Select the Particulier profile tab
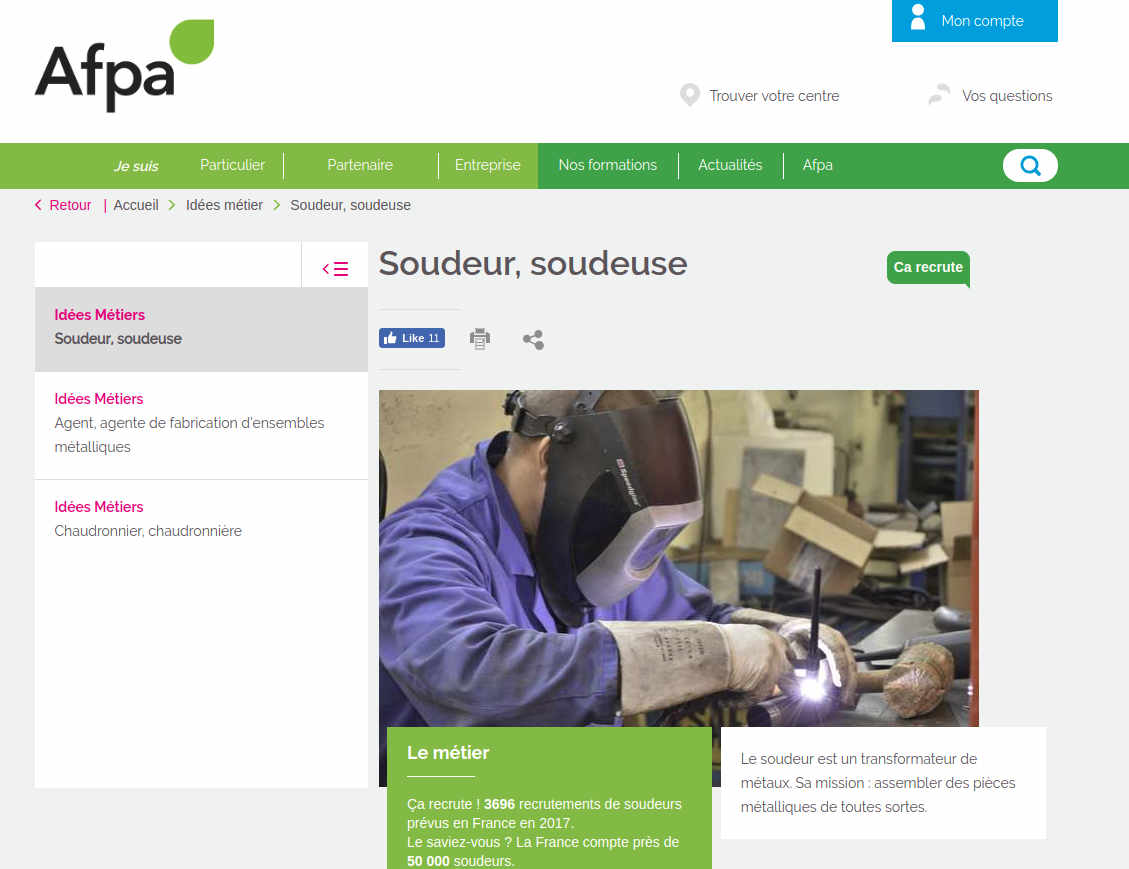The height and width of the screenshot is (869, 1129). (x=233, y=165)
